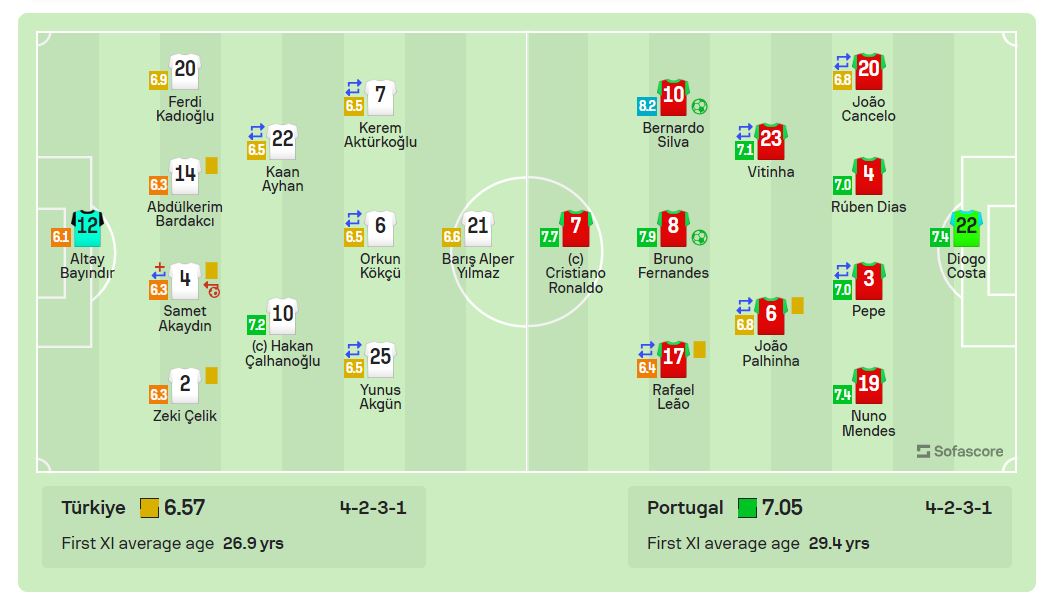Select the Portugal team name
Screen dimensions: 1049x605
685,507
